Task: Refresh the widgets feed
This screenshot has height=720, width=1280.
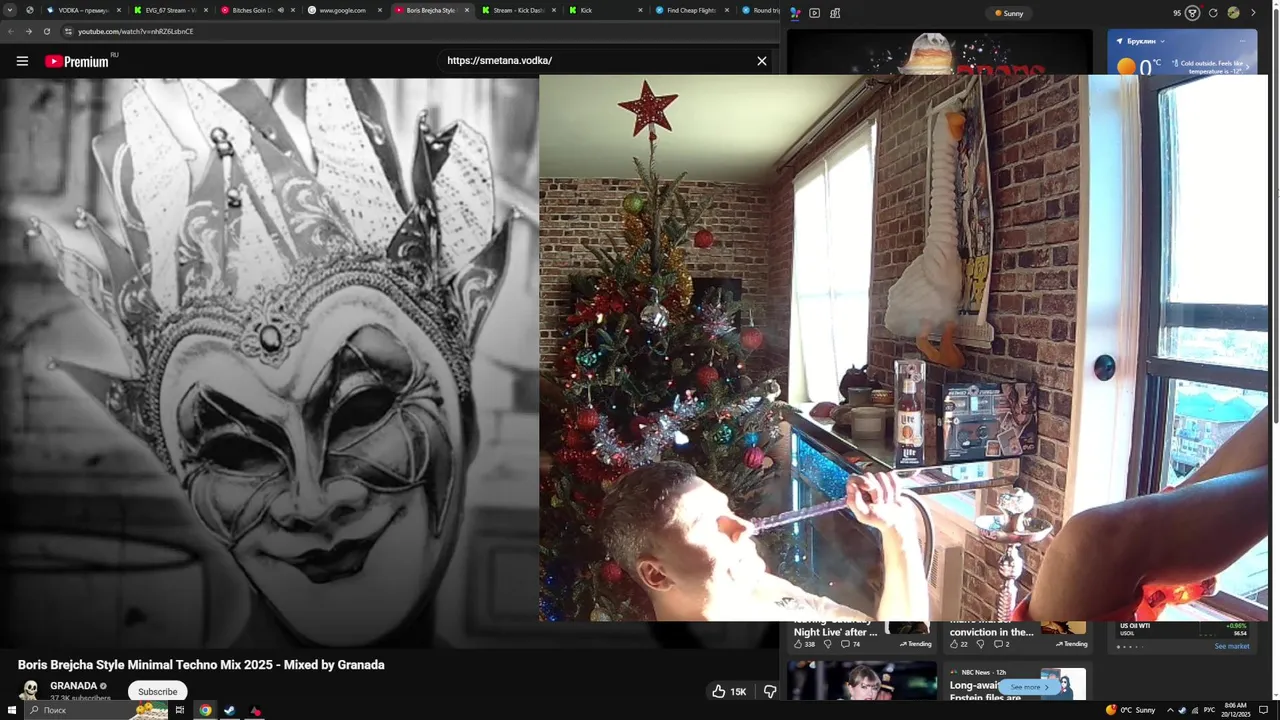Action: coord(1213,13)
